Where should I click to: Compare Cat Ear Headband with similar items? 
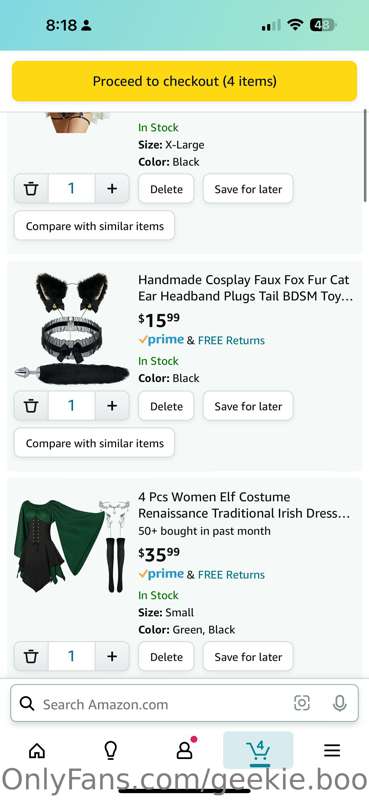94,443
